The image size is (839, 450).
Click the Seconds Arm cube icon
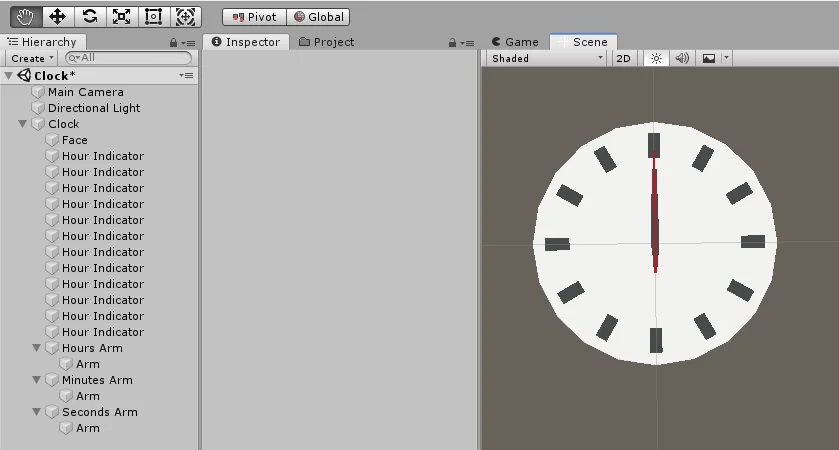click(x=52, y=413)
